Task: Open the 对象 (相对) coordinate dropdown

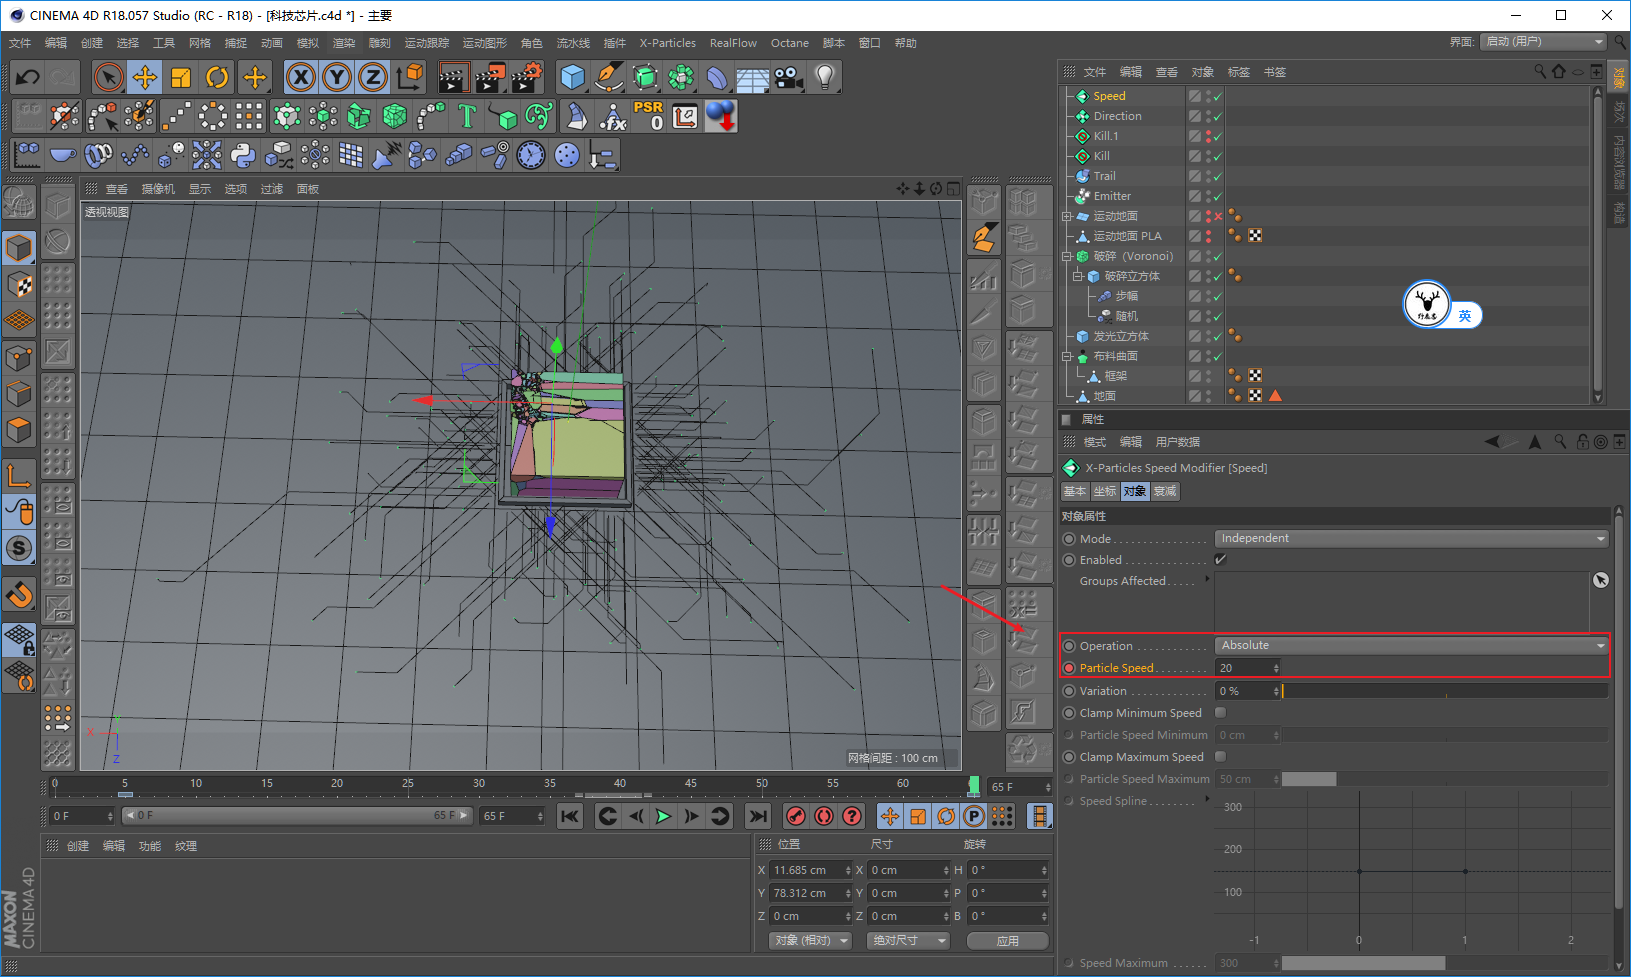Action: pyautogui.click(x=810, y=941)
